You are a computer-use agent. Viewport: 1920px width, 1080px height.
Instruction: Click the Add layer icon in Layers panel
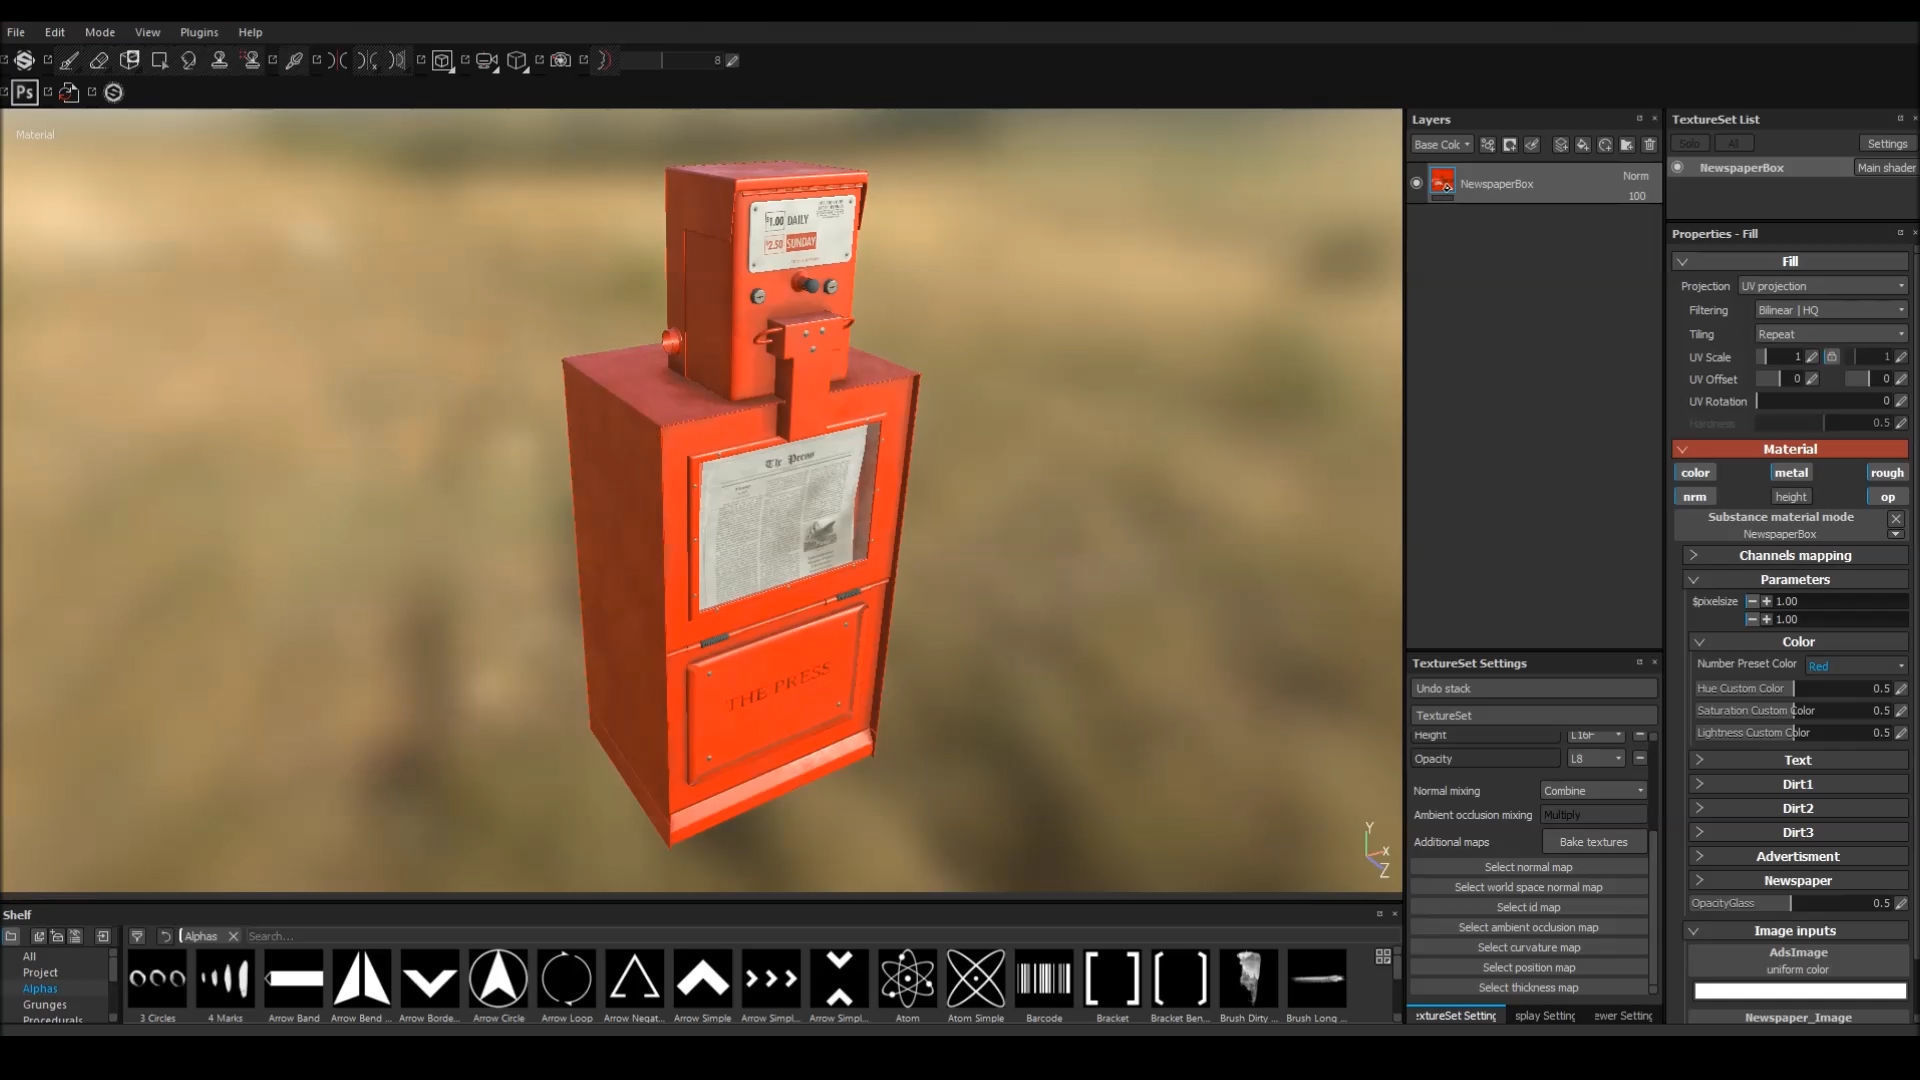click(1561, 145)
